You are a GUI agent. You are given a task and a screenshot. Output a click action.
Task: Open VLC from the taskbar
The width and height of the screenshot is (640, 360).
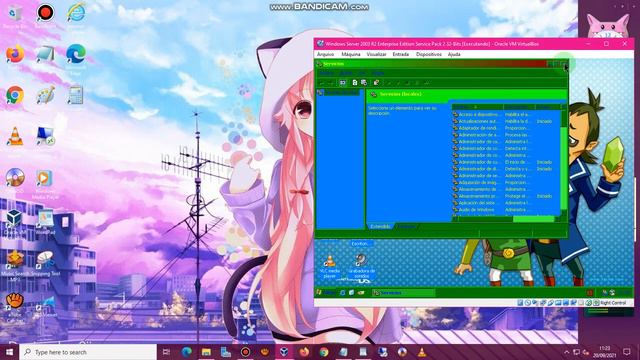422,351
